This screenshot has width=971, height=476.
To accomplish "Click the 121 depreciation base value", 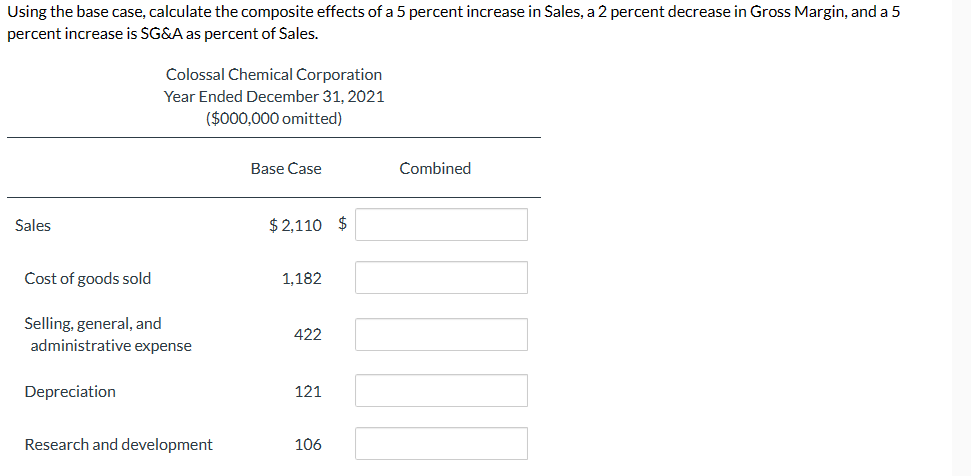I will pos(307,392).
